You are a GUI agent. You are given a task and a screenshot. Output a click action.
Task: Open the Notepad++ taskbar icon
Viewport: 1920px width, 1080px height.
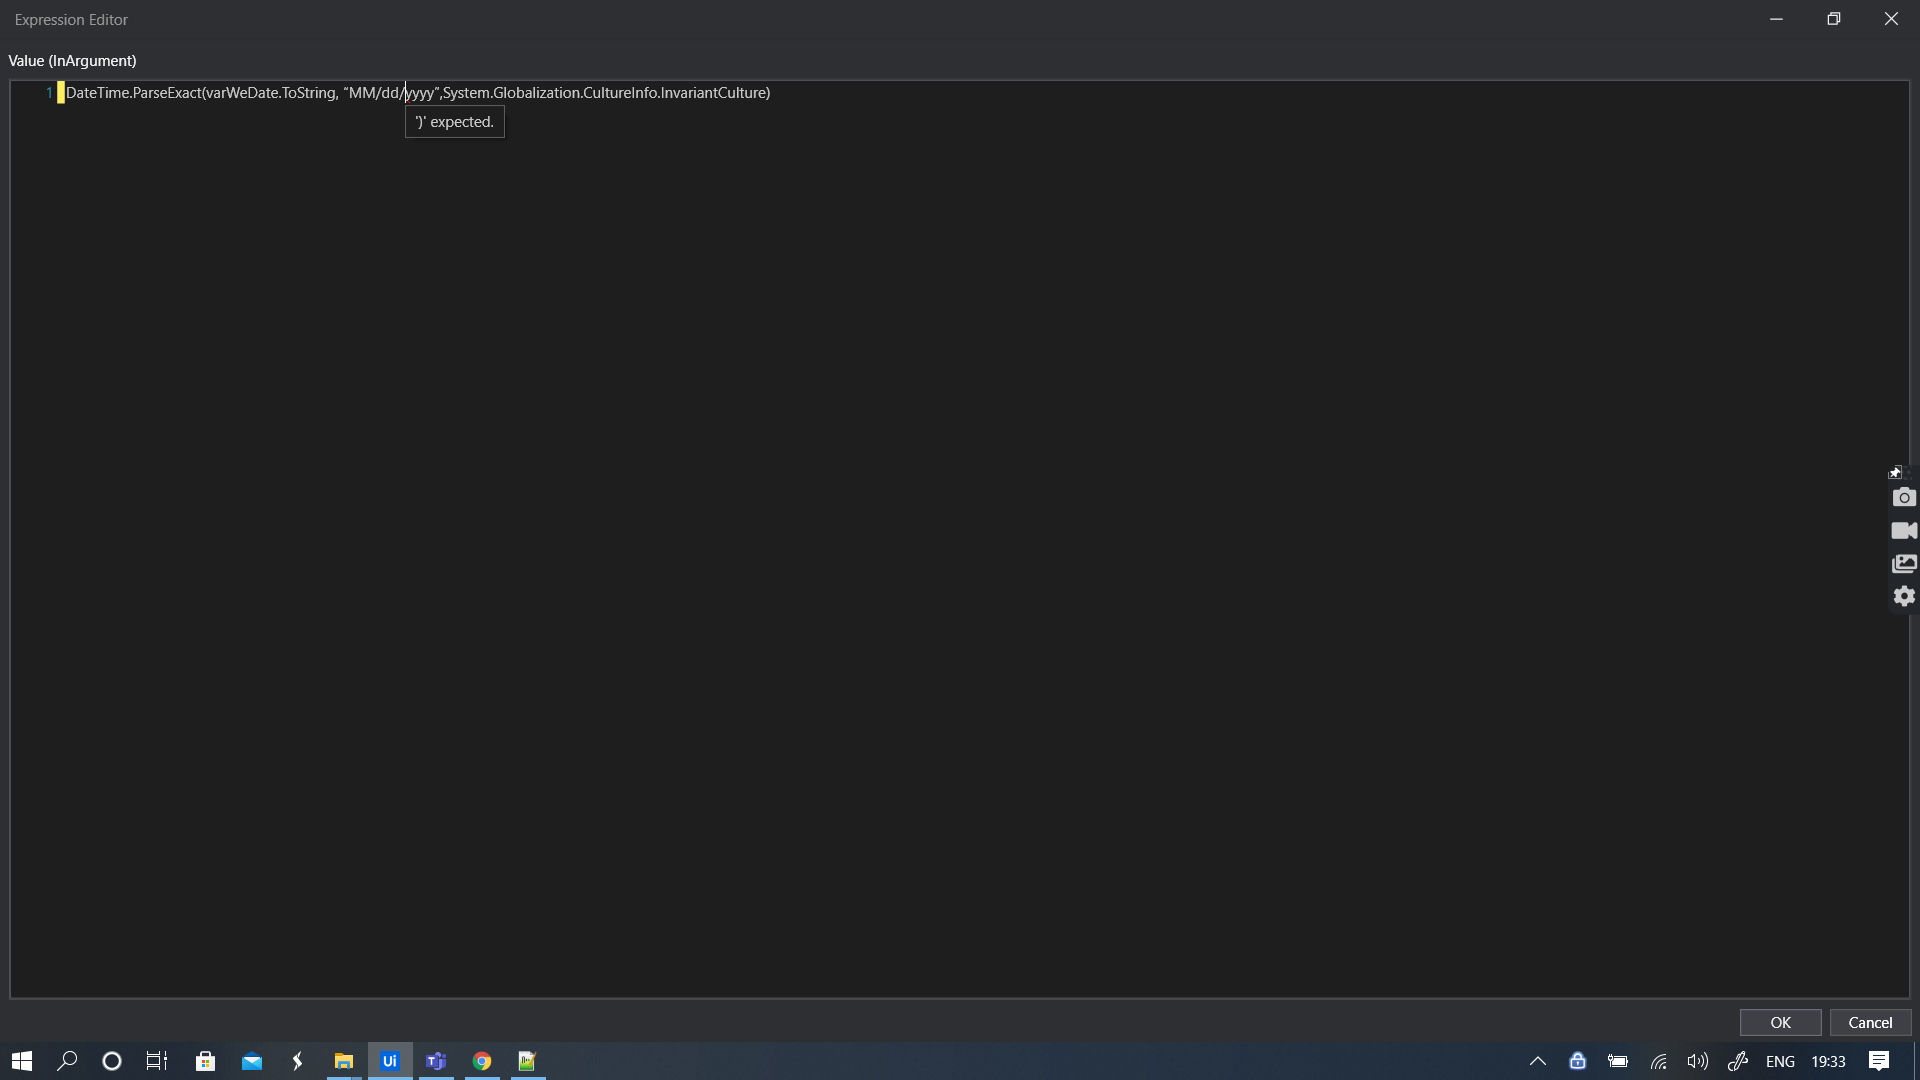click(x=528, y=1061)
